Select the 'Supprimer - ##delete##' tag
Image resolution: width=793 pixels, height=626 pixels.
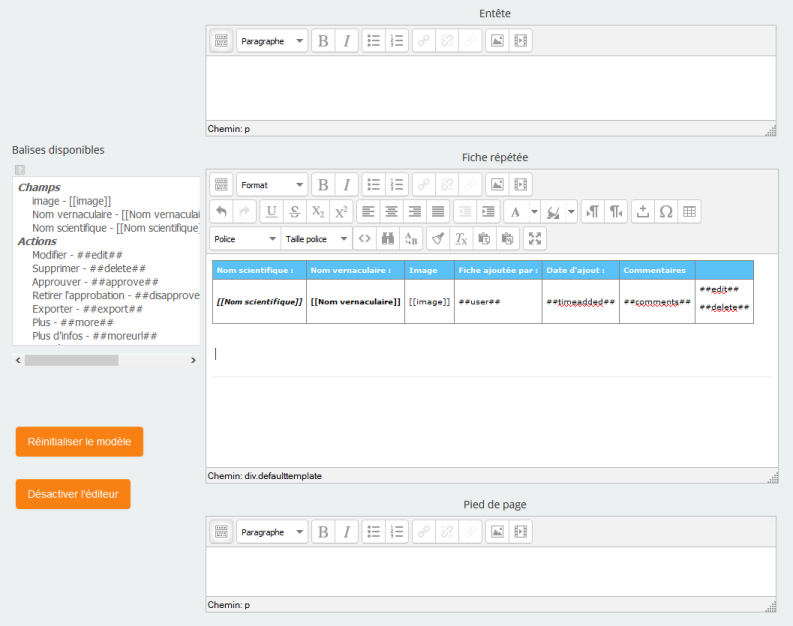(89, 269)
